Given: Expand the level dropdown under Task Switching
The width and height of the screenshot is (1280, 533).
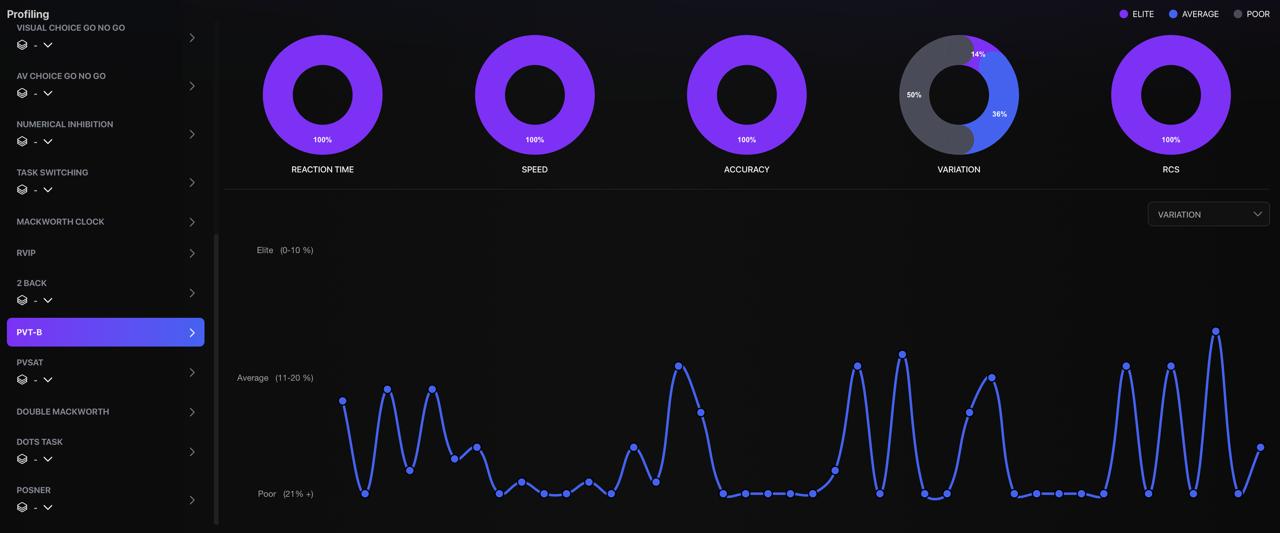Looking at the screenshot, I should 48,190.
